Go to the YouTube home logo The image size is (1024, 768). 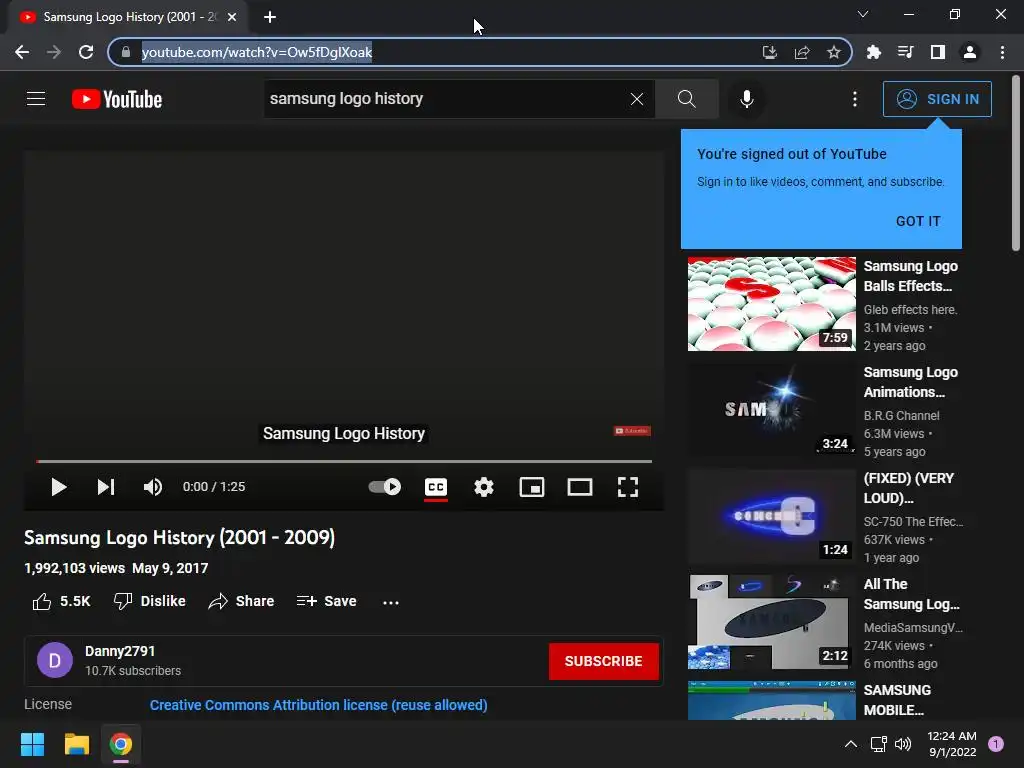click(x=117, y=99)
